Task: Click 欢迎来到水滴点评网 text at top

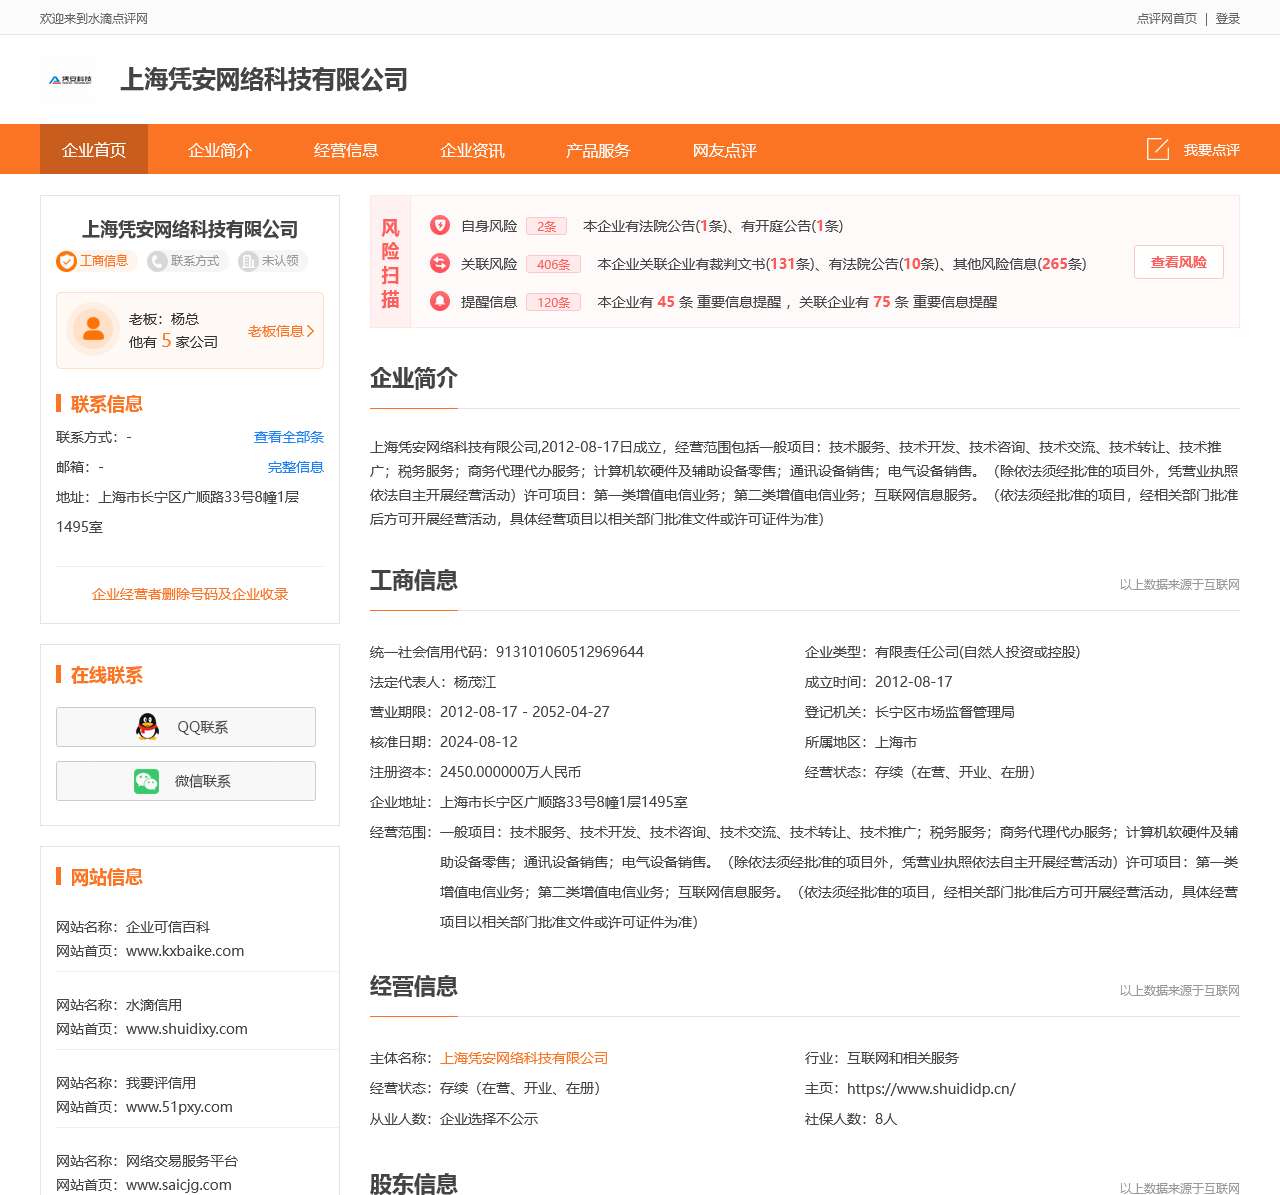Action: point(94,18)
